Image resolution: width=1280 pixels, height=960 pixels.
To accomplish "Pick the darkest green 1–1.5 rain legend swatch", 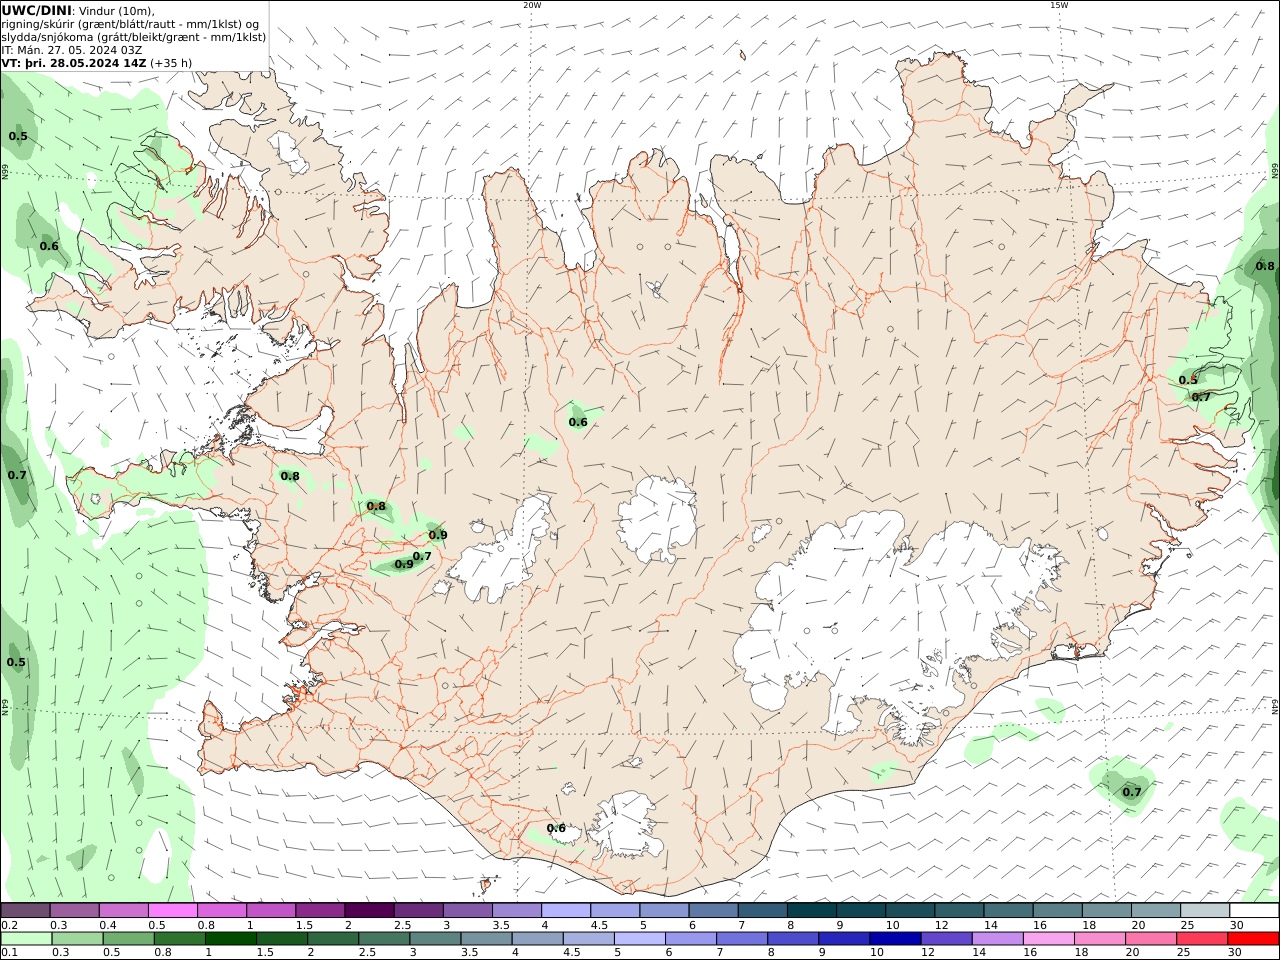I will coord(230,938).
